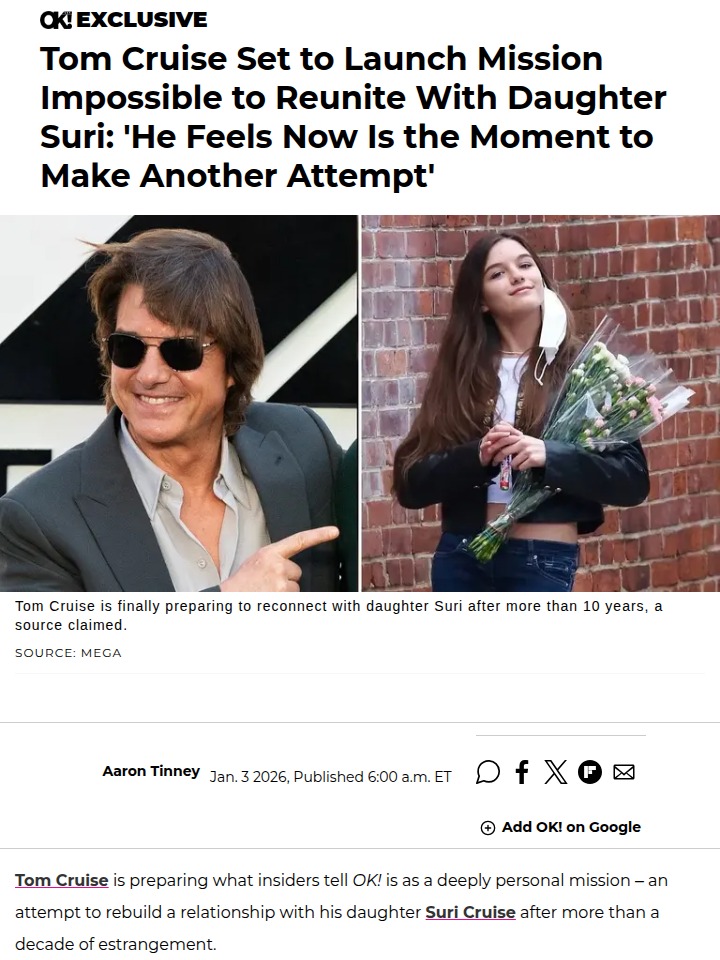Click the SOURCE: MEGA credit line
This screenshot has width=720, height=960.
[68, 653]
